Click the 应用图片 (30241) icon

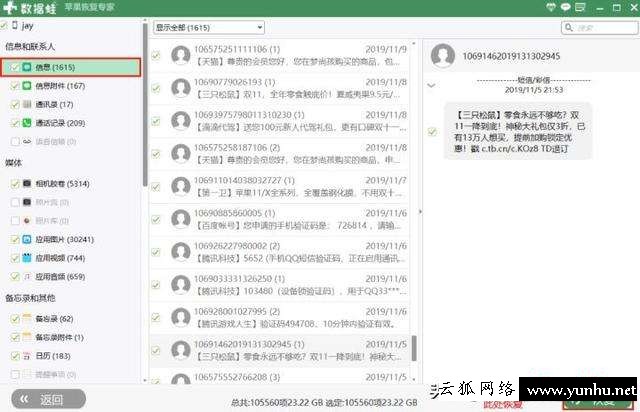[27, 239]
